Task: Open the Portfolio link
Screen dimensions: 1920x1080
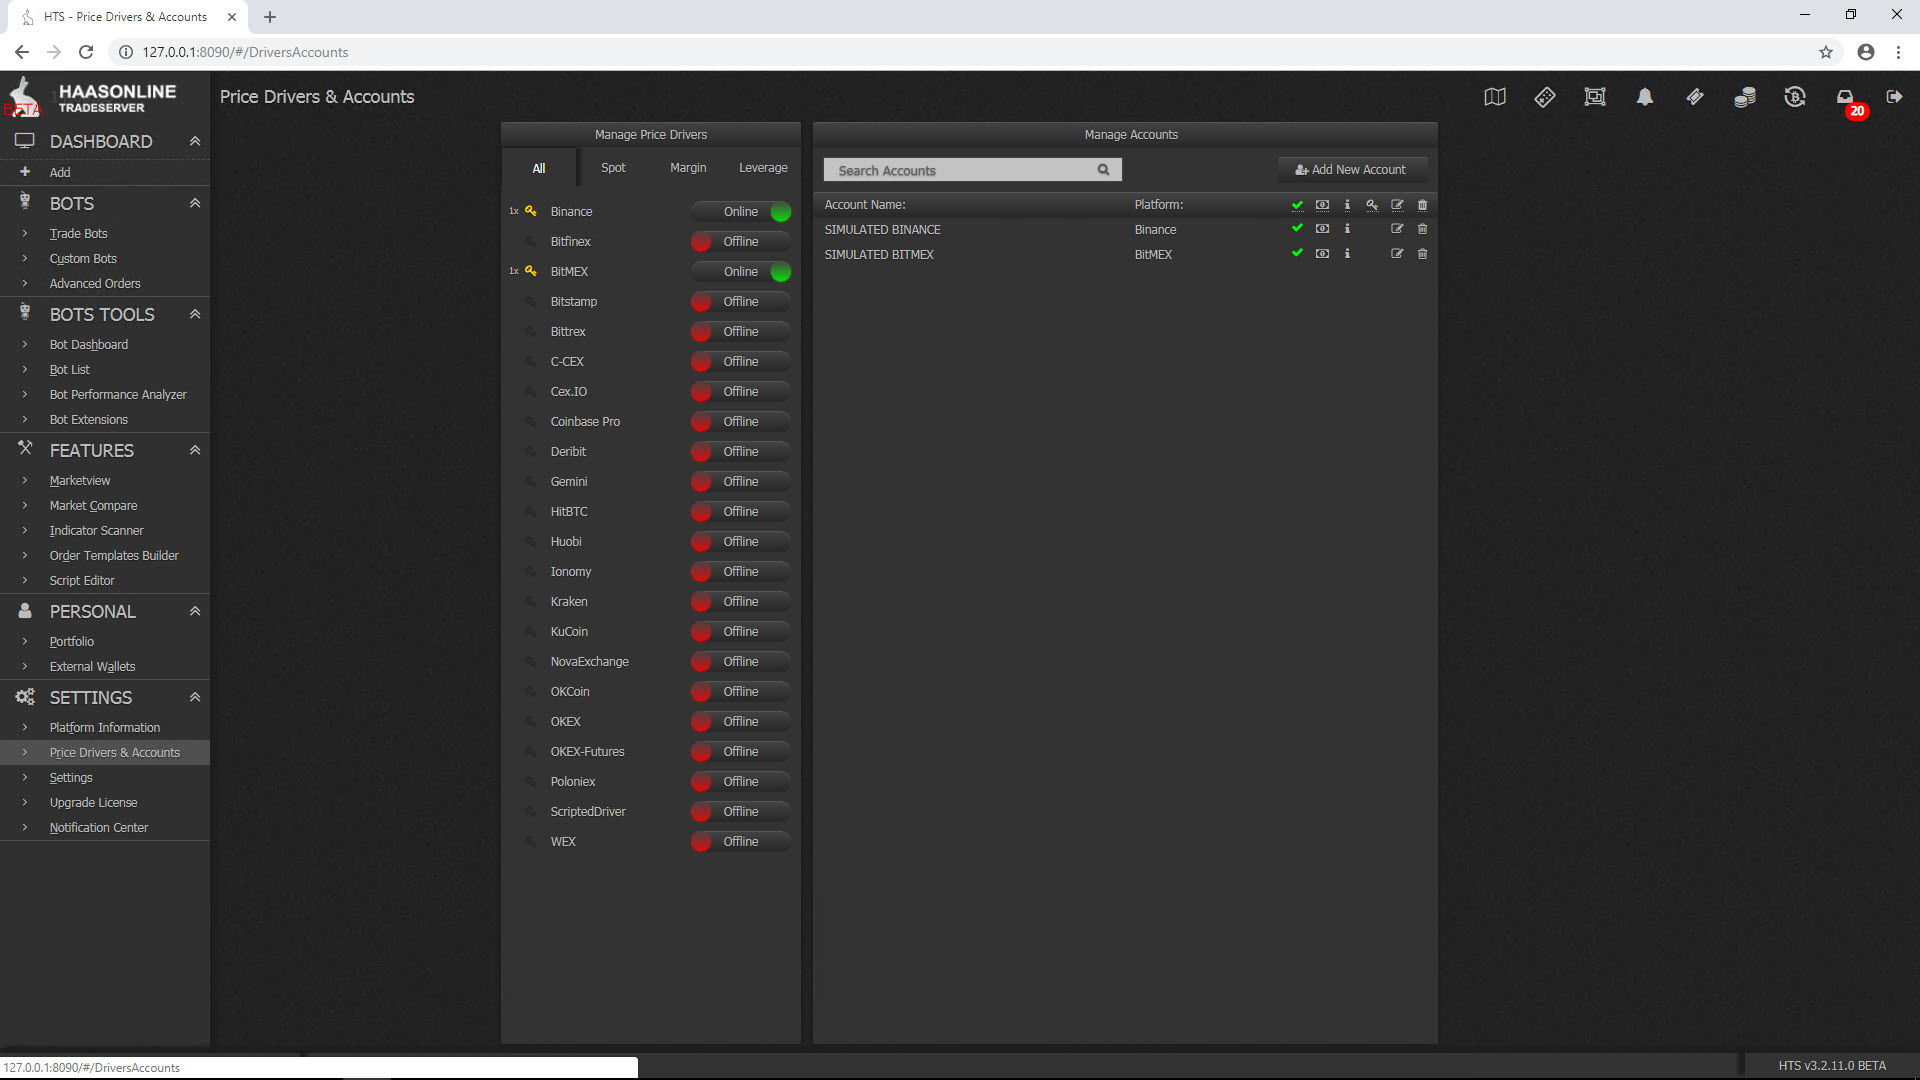Action: tap(72, 641)
